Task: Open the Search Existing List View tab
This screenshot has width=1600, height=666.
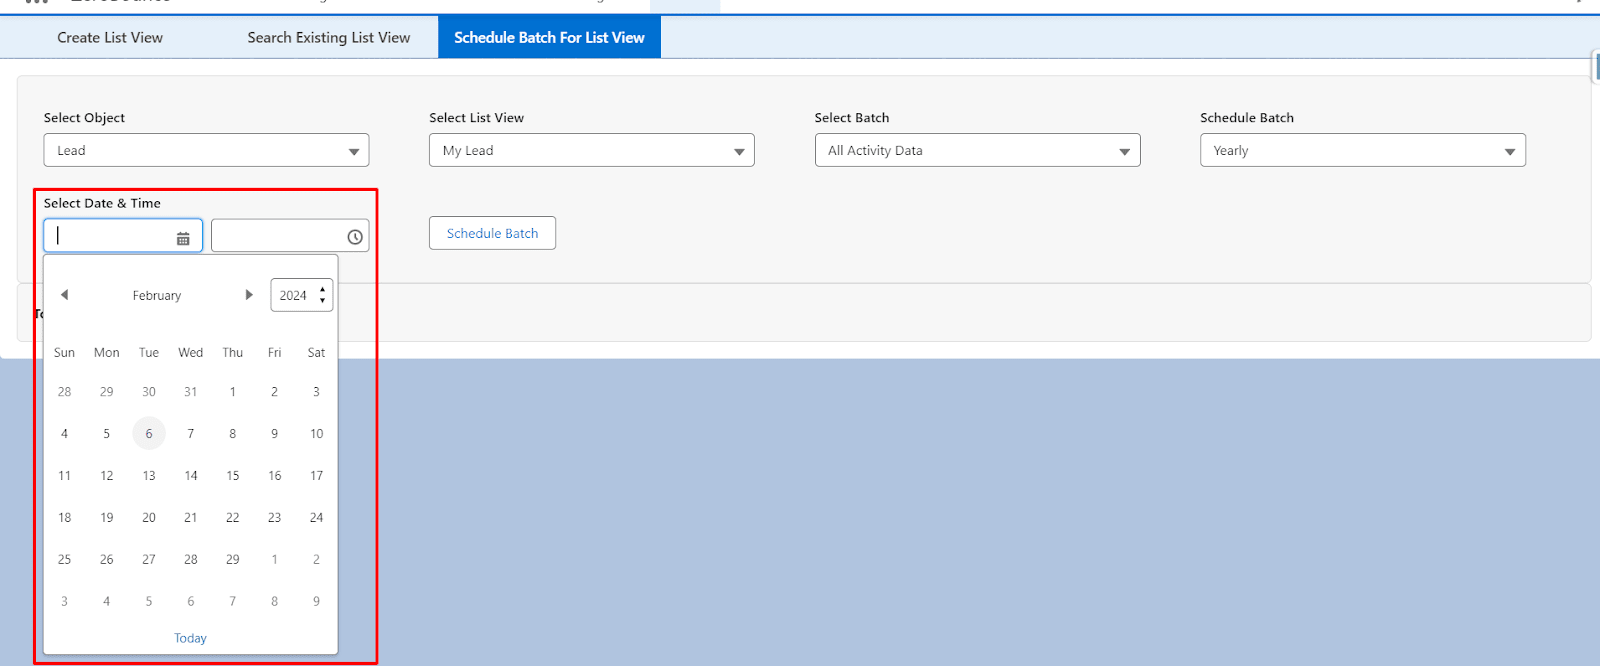Action: (328, 38)
